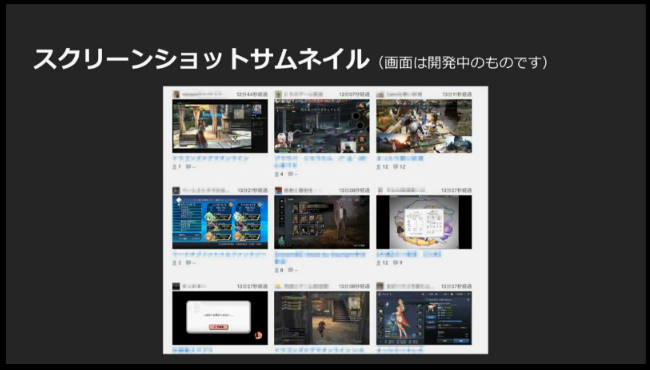Open the armored warrior collage thumbnail
The height and width of the screenshot is (370, 650).
click(424, 126)
